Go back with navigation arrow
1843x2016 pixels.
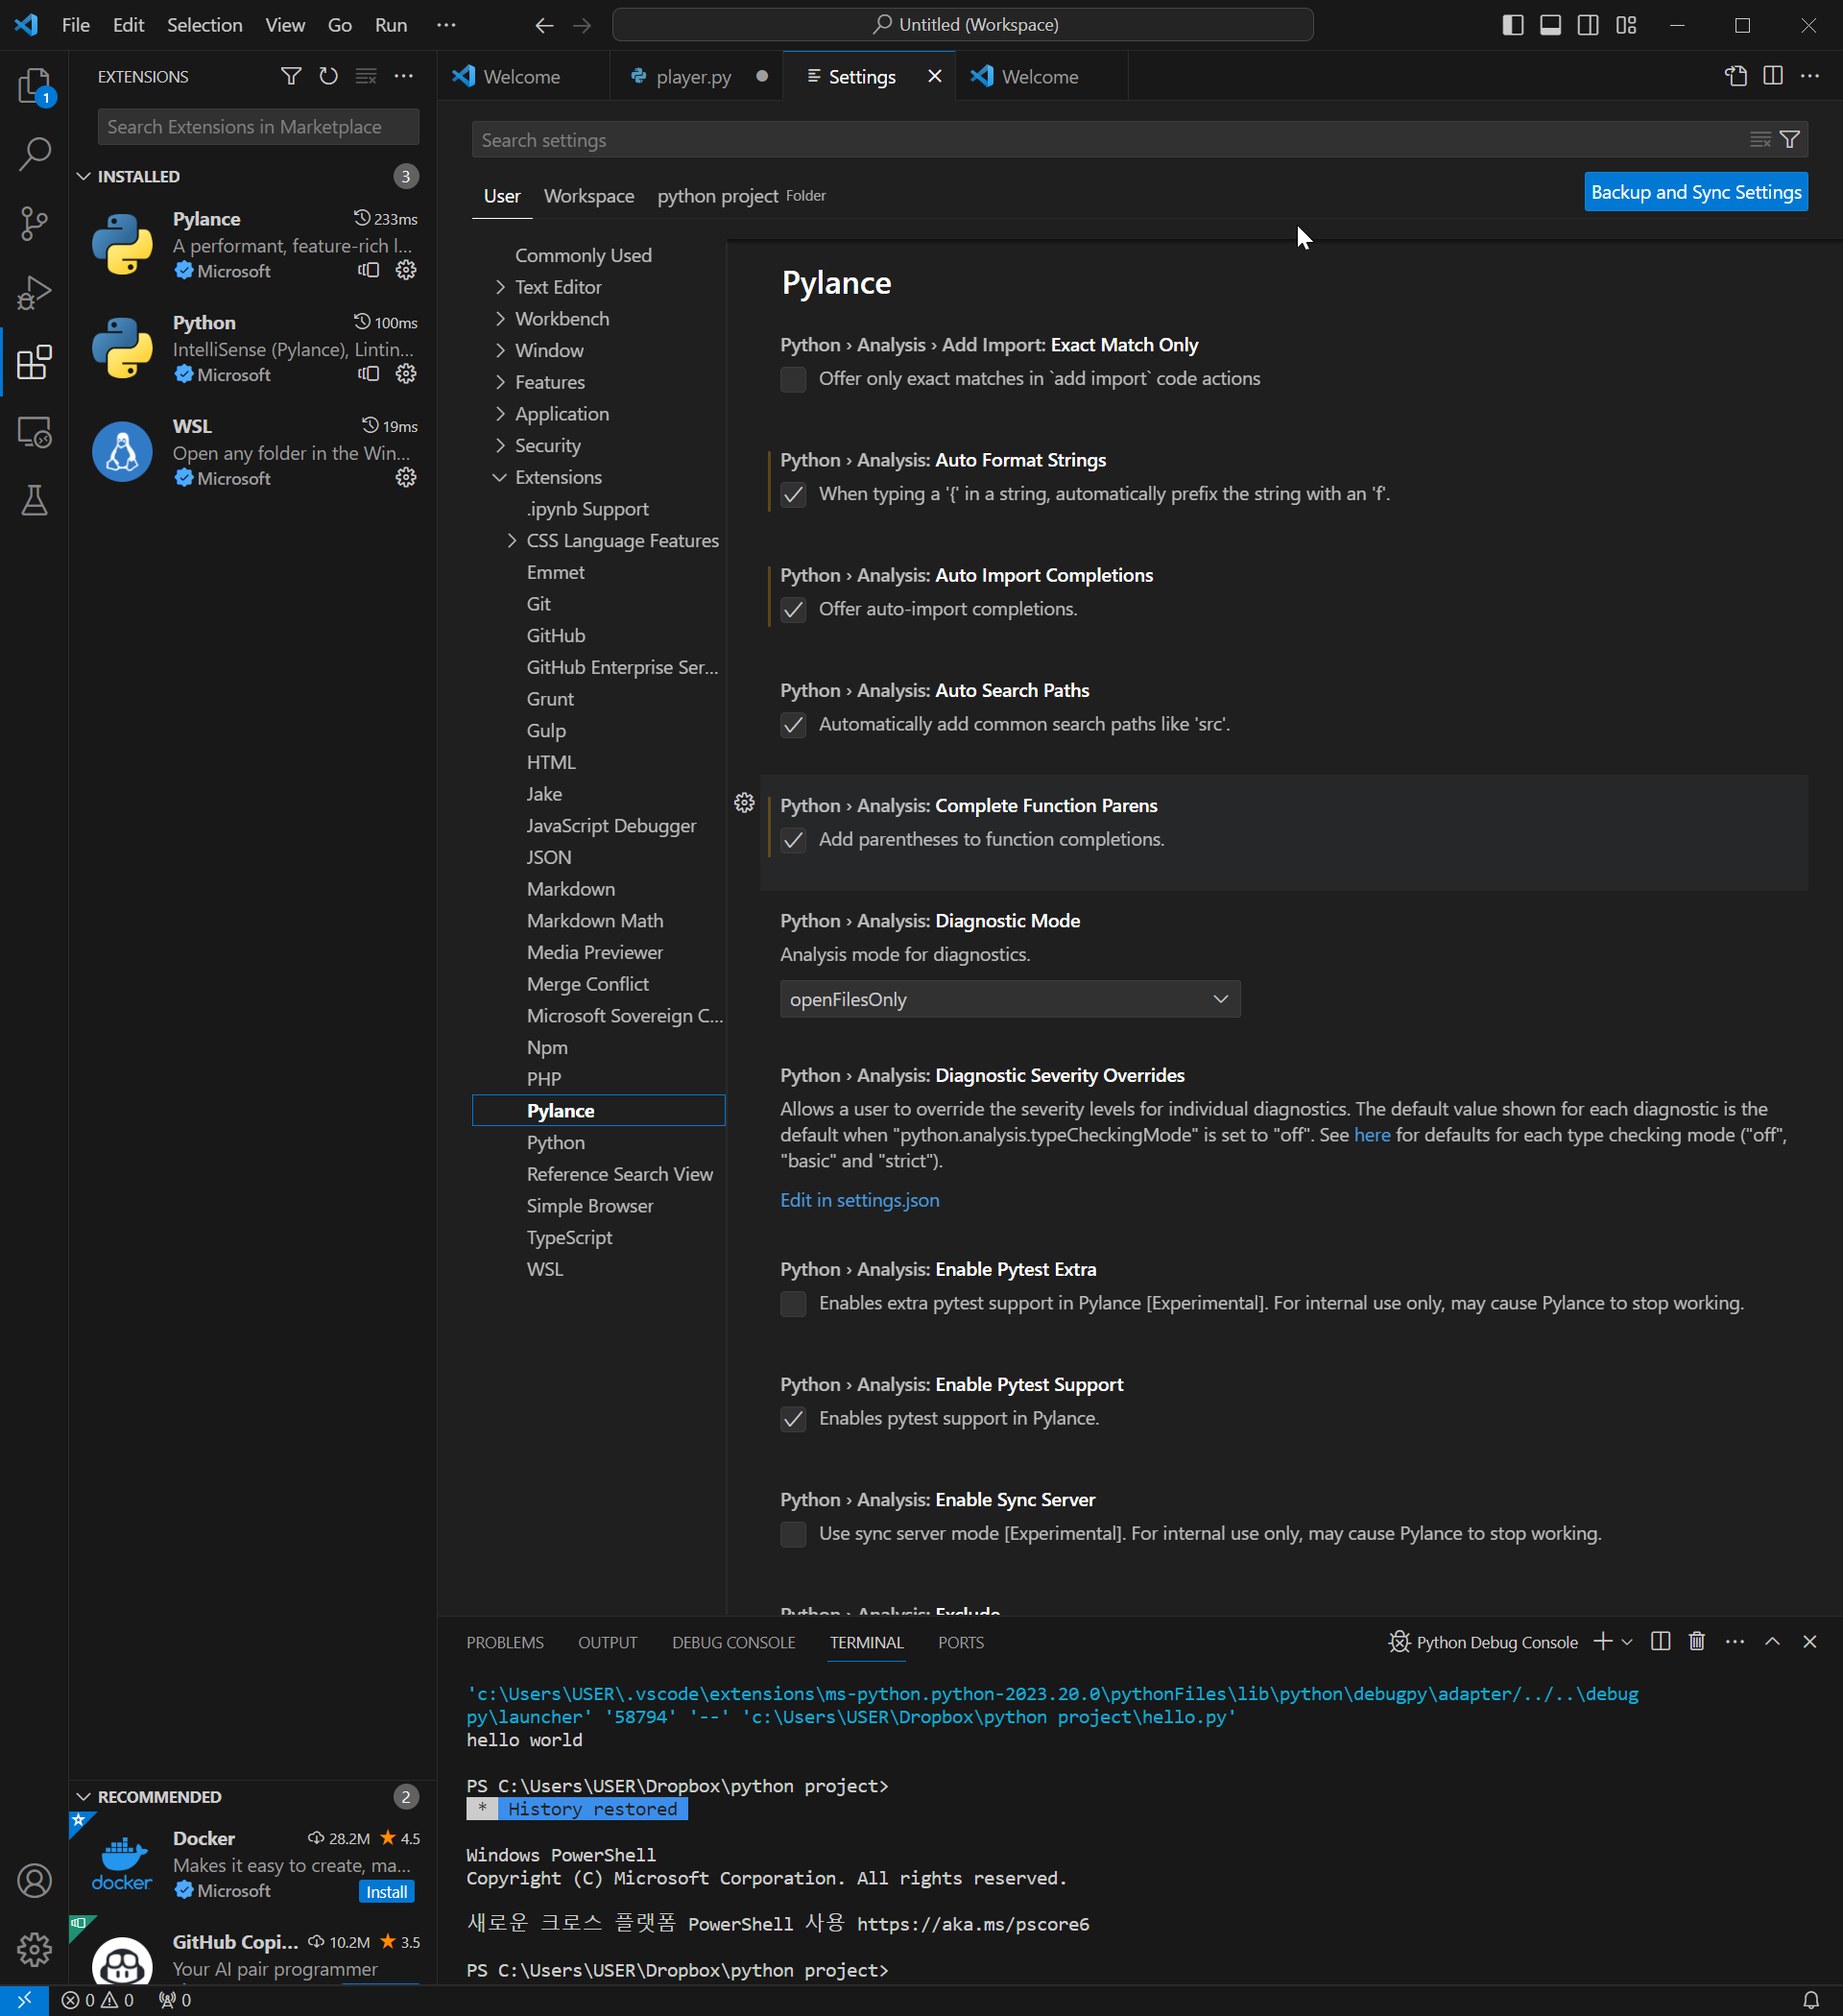tap(544, 25)
